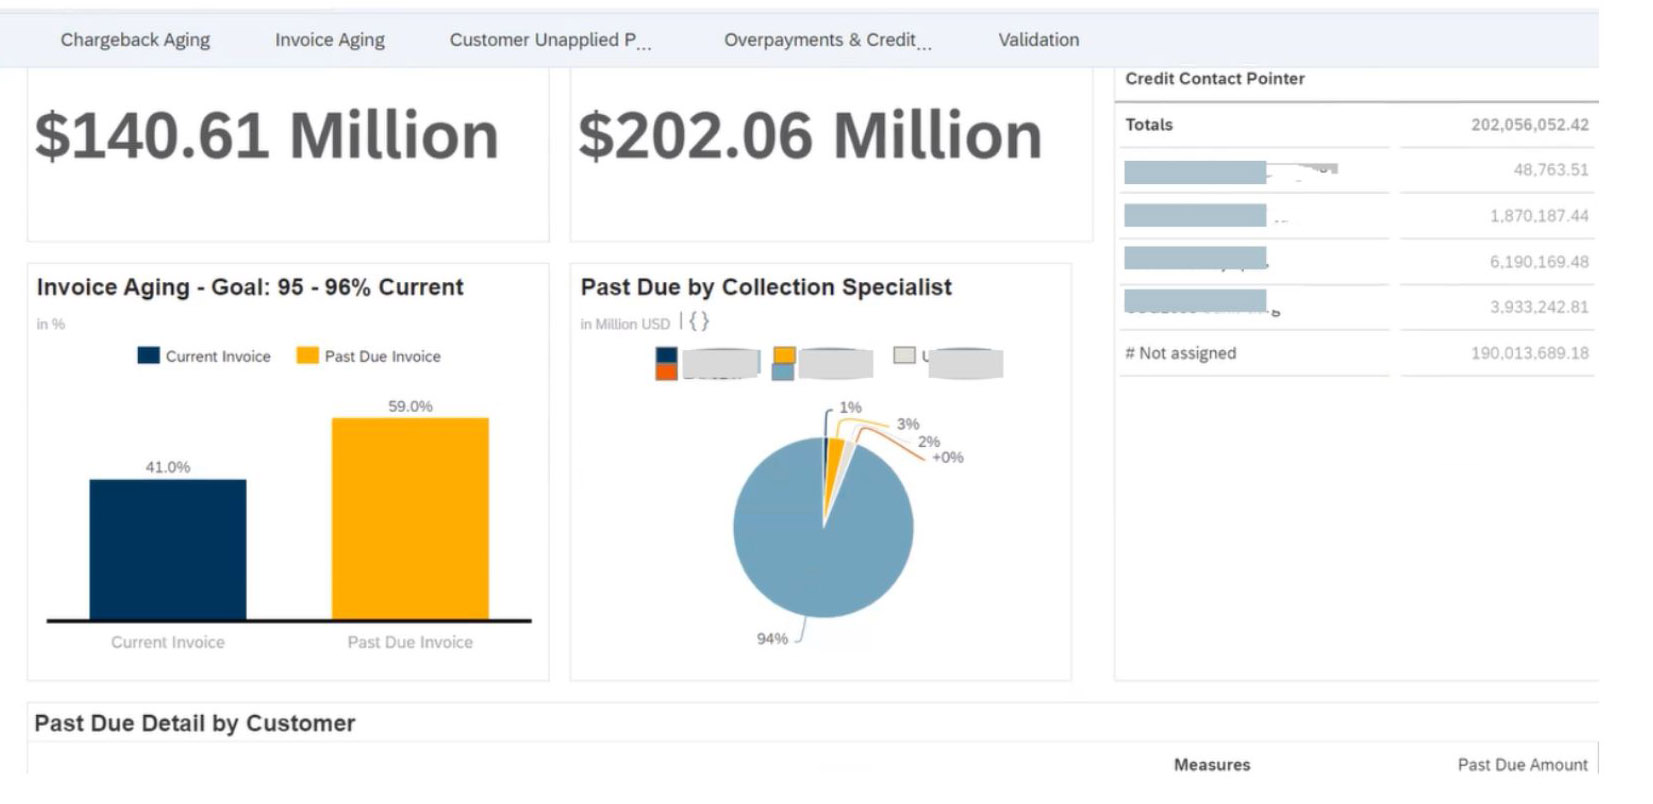Image resolution: width=1653 pixels, height=804 pixels.
Task: Select the # Not assigned row label
Action: click(1181, 353)
